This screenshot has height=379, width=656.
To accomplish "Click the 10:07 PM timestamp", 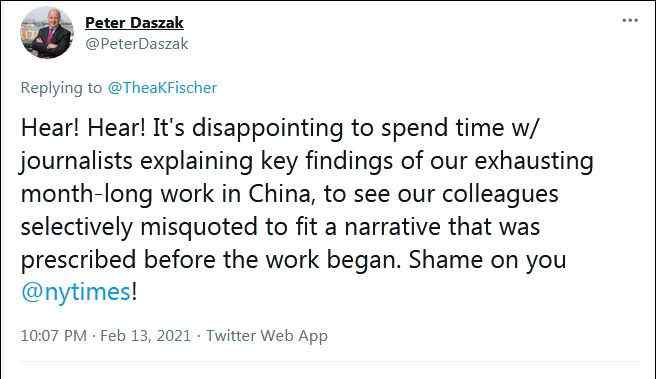I will [x=54, y=335].
